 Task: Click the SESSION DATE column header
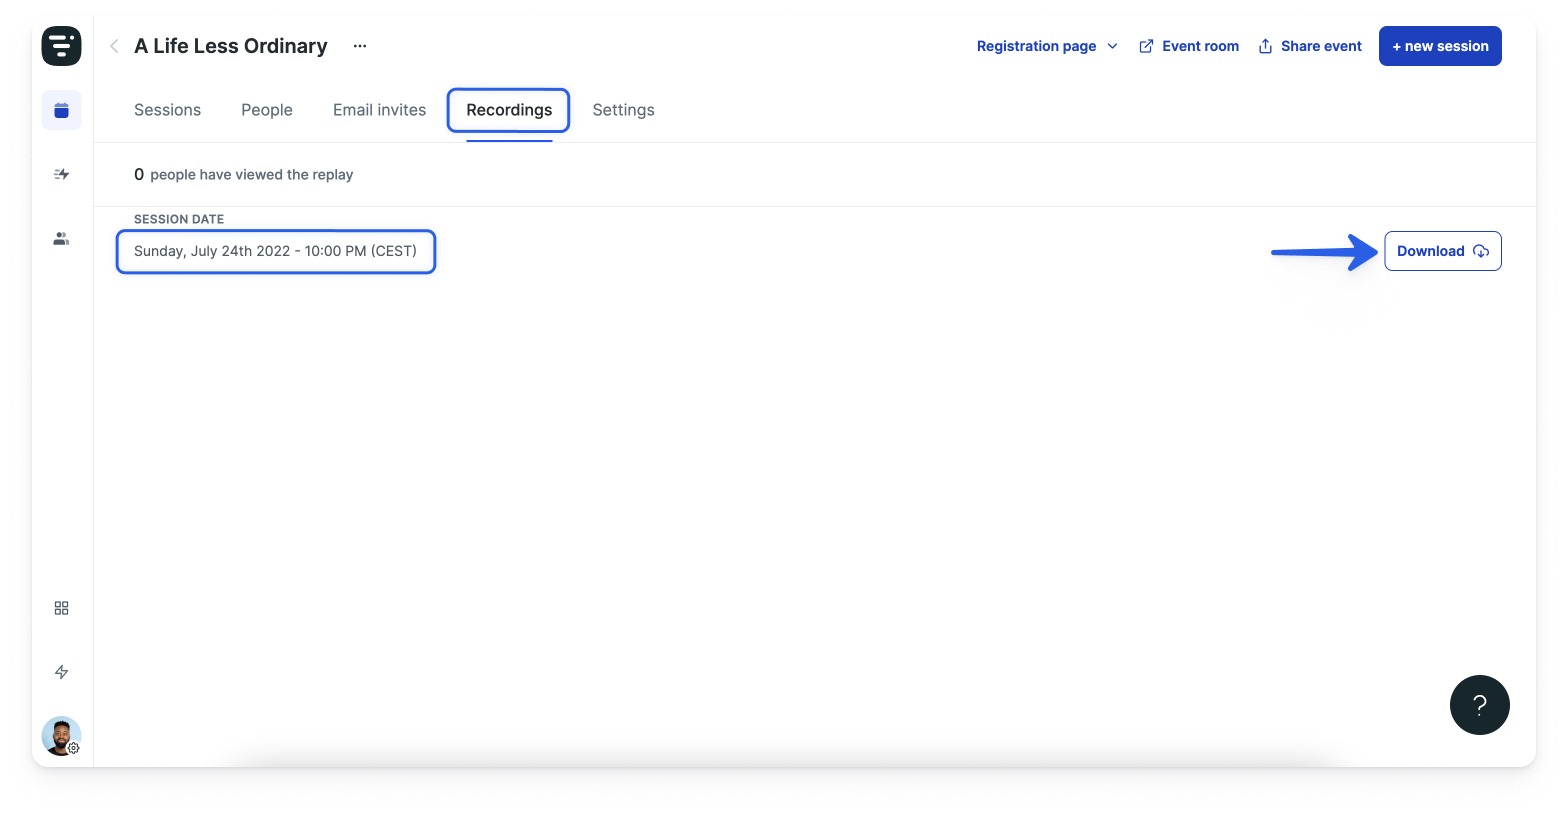[x=179, y=219]
